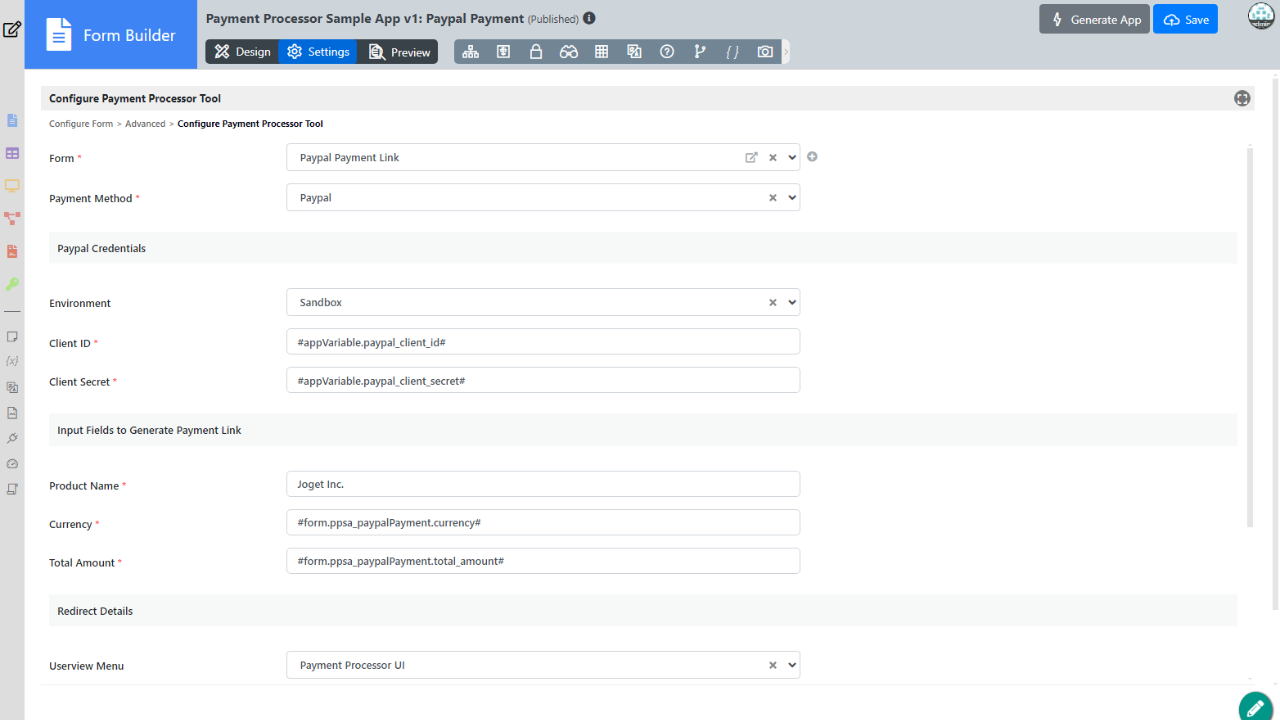Open the Payment Method dropdown arrow

(792, 198)
